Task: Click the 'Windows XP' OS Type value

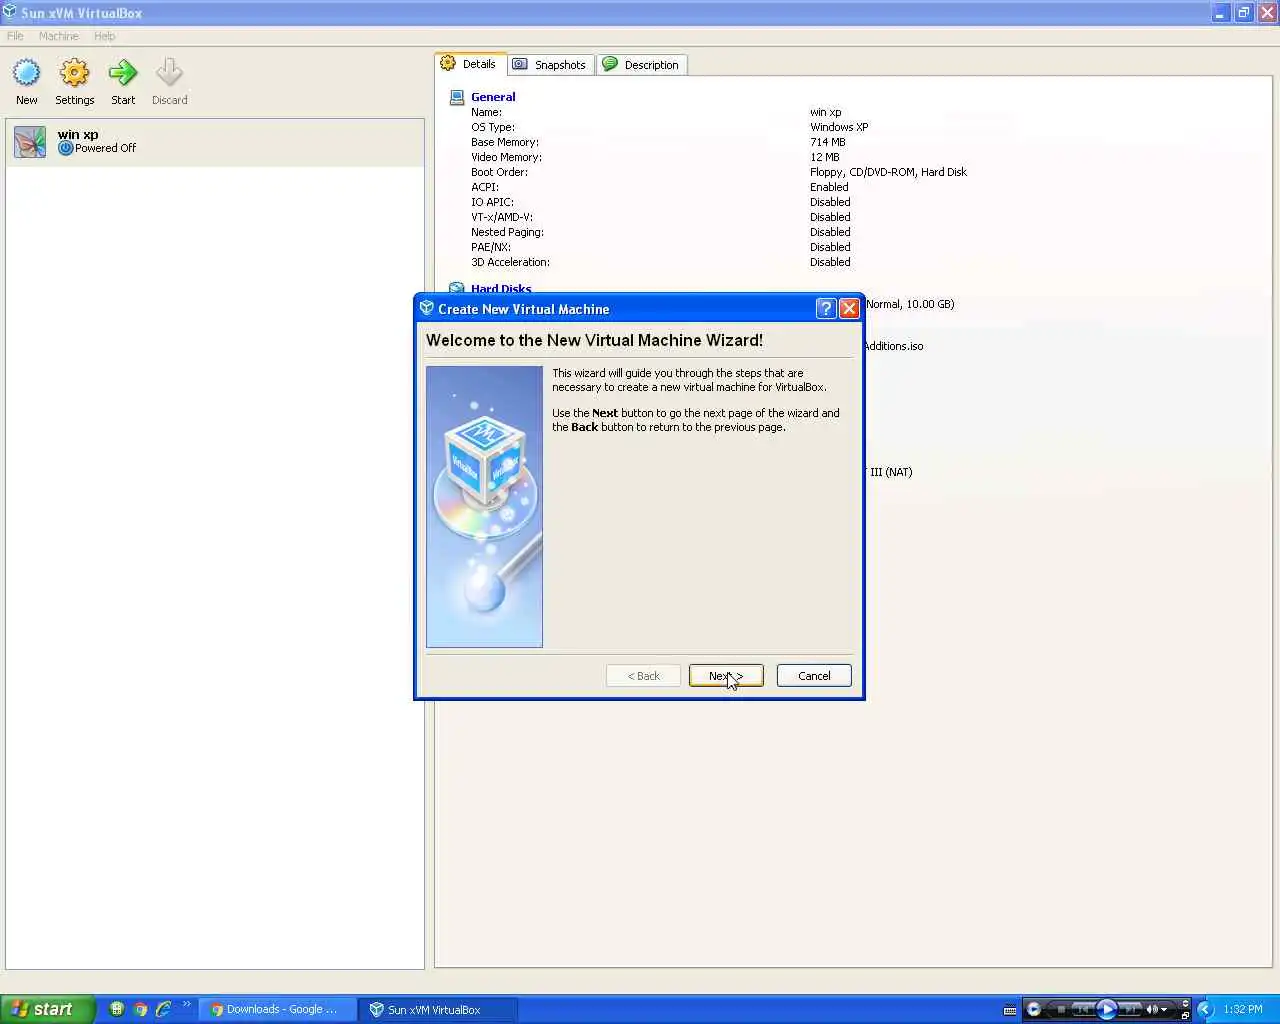Action: (x=839, y=127)
